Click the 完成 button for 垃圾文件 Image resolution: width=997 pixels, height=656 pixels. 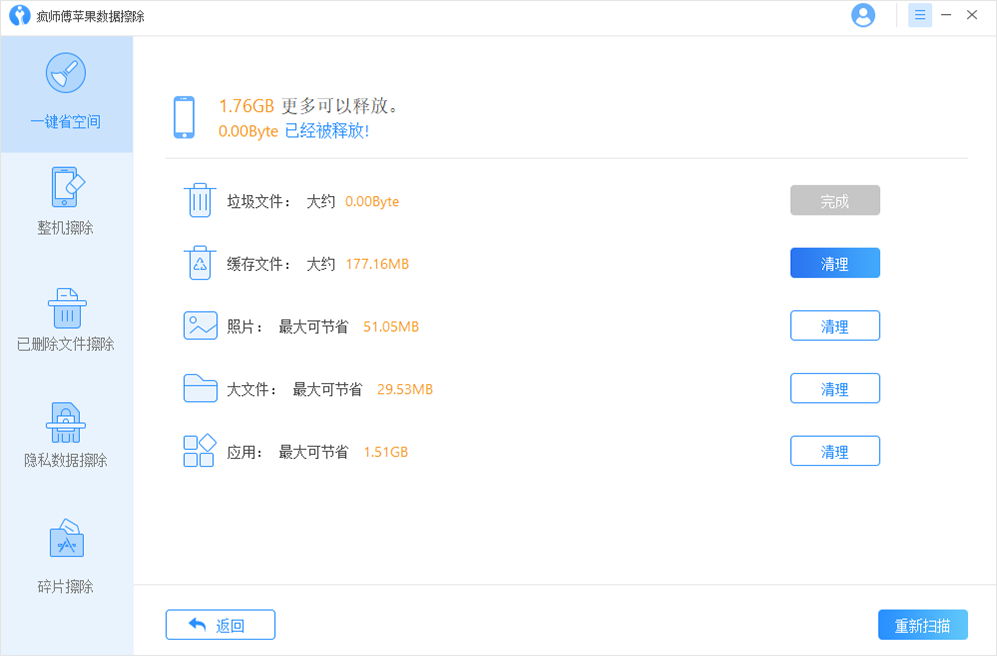[835, 200]
